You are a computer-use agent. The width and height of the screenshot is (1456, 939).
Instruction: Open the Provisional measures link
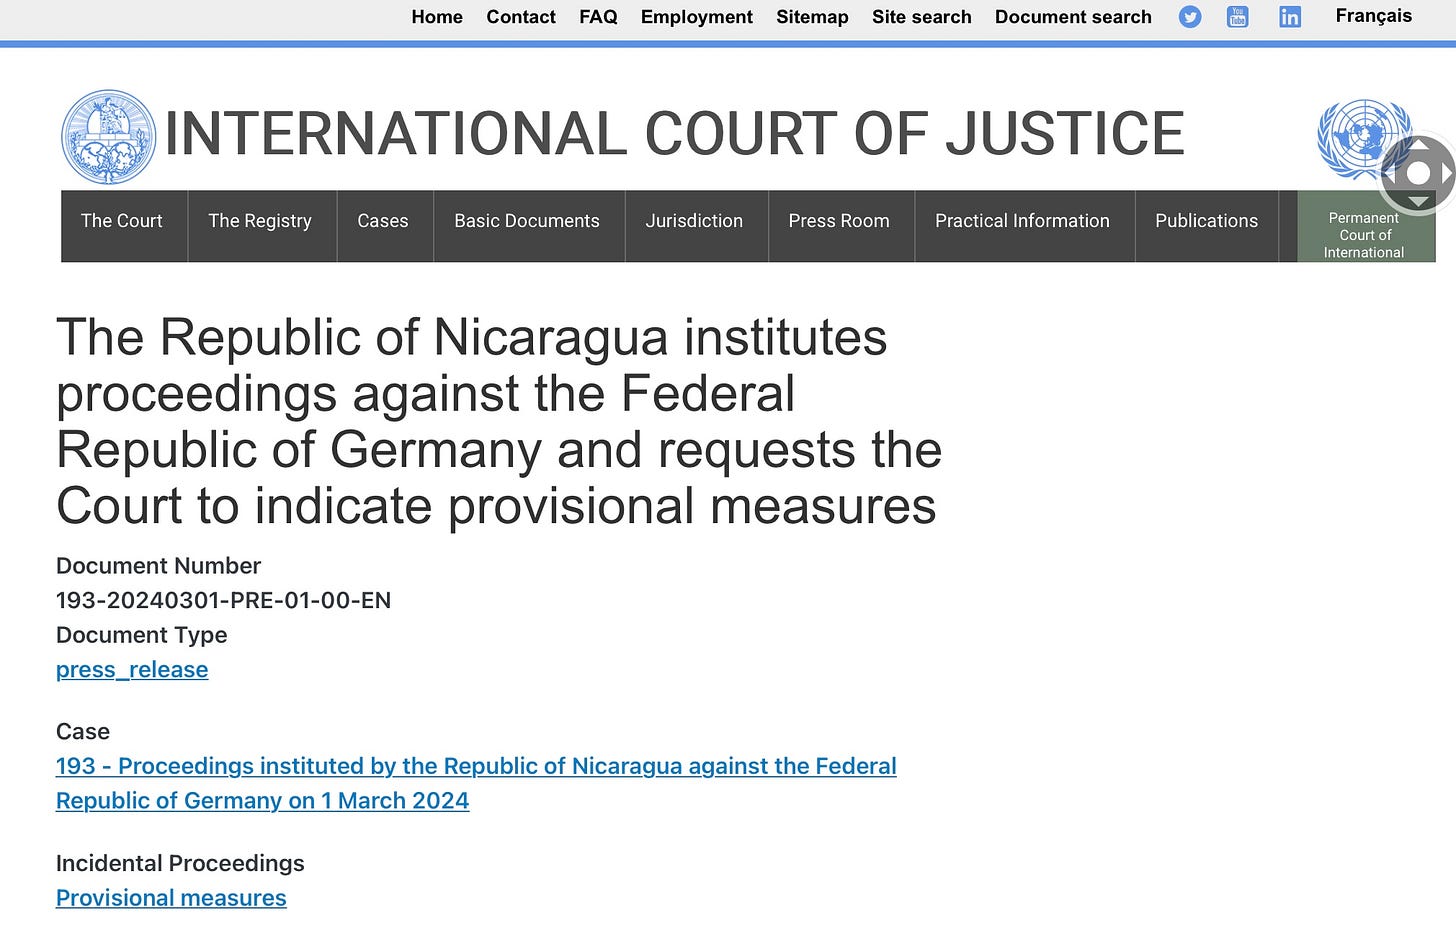click(171, 898)
